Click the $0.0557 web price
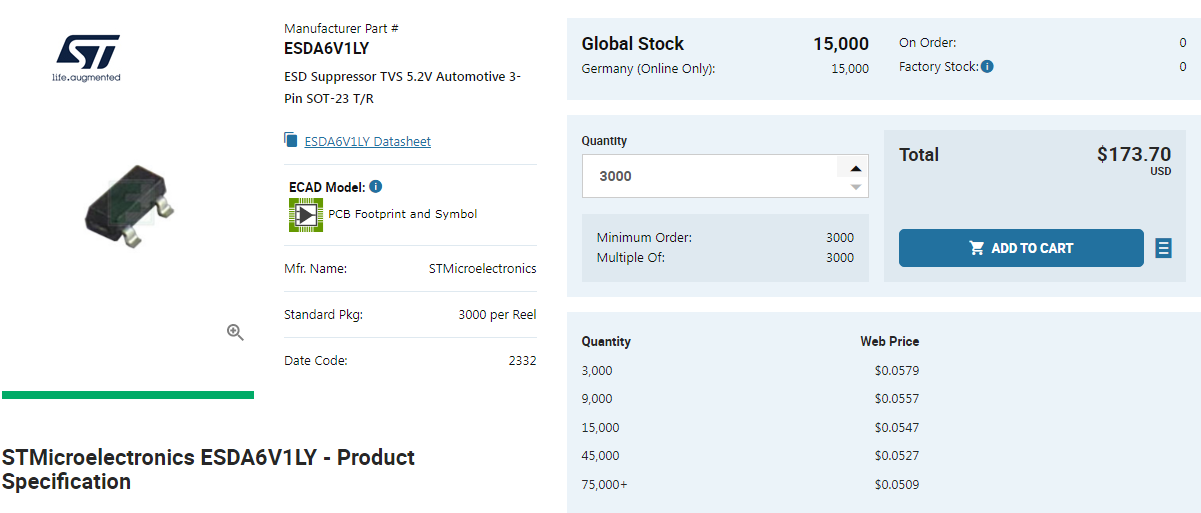The width and height of the screenshot is (1201, 513). [897, 399]
